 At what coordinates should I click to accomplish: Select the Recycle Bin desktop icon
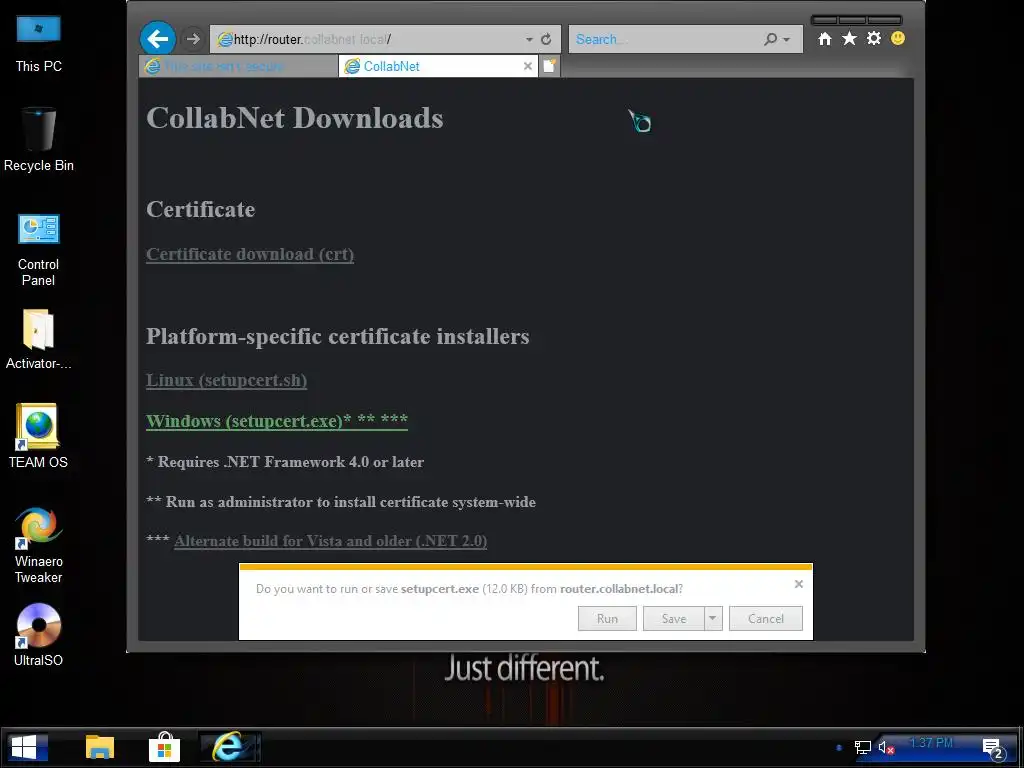pyautogui.click(x=39, y=140)
